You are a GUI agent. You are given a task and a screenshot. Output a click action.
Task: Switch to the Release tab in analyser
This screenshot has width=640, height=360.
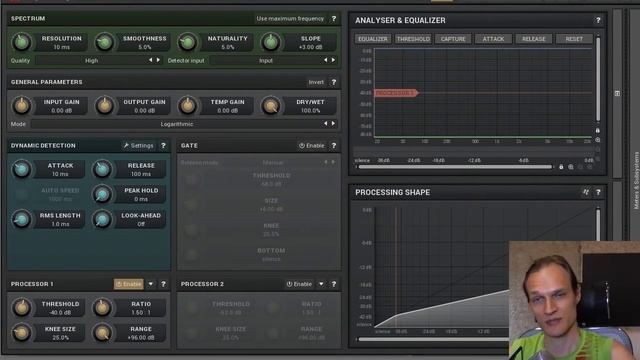tap(533, 39)
